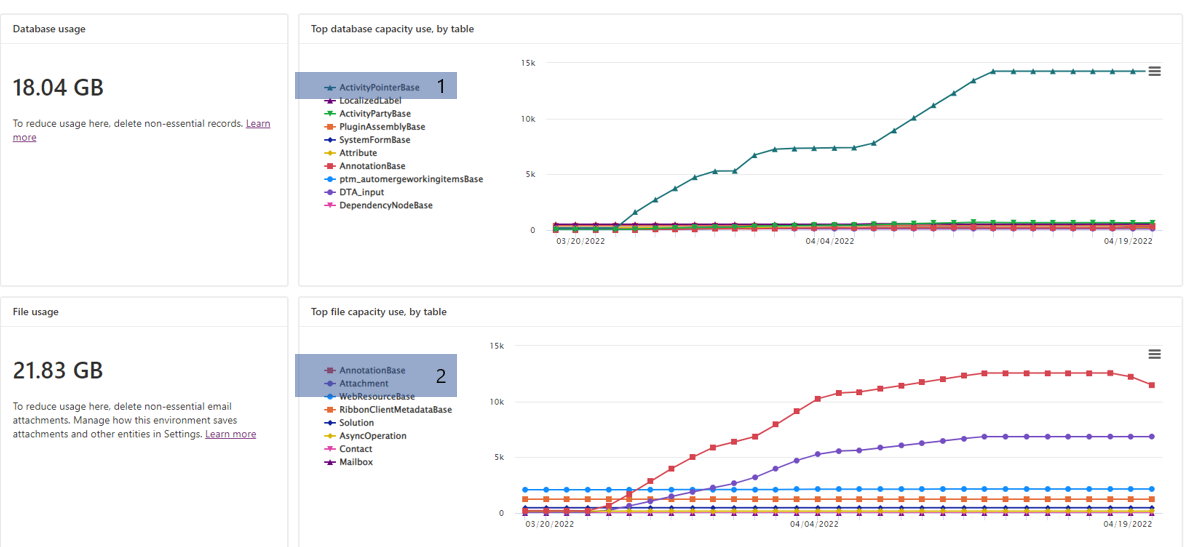Toggle ptm_automergeworkingitemsBase legend entry

pyautogui.click(x=403, y=179)
